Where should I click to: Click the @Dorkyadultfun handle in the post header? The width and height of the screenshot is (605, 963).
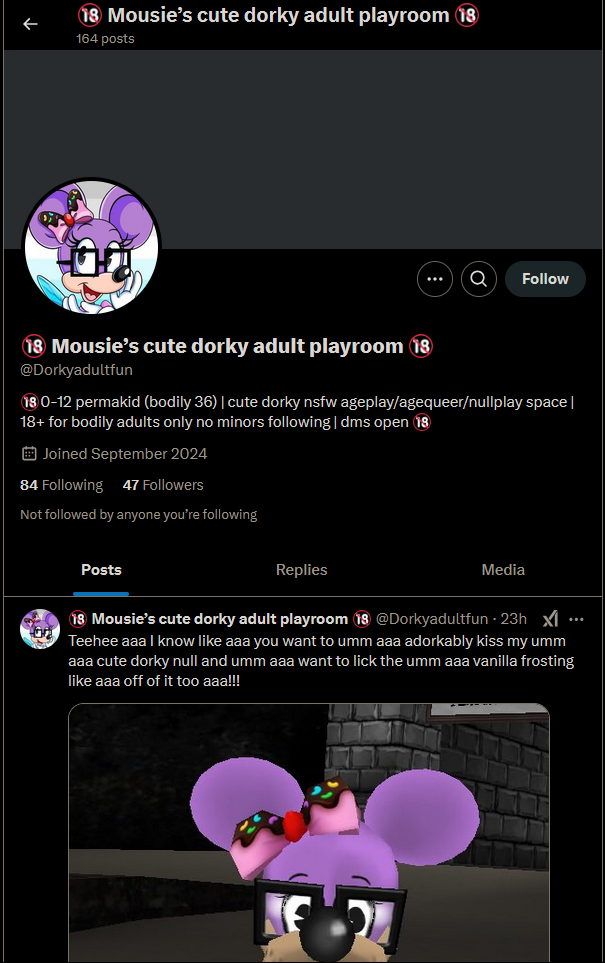coord(431,618)
